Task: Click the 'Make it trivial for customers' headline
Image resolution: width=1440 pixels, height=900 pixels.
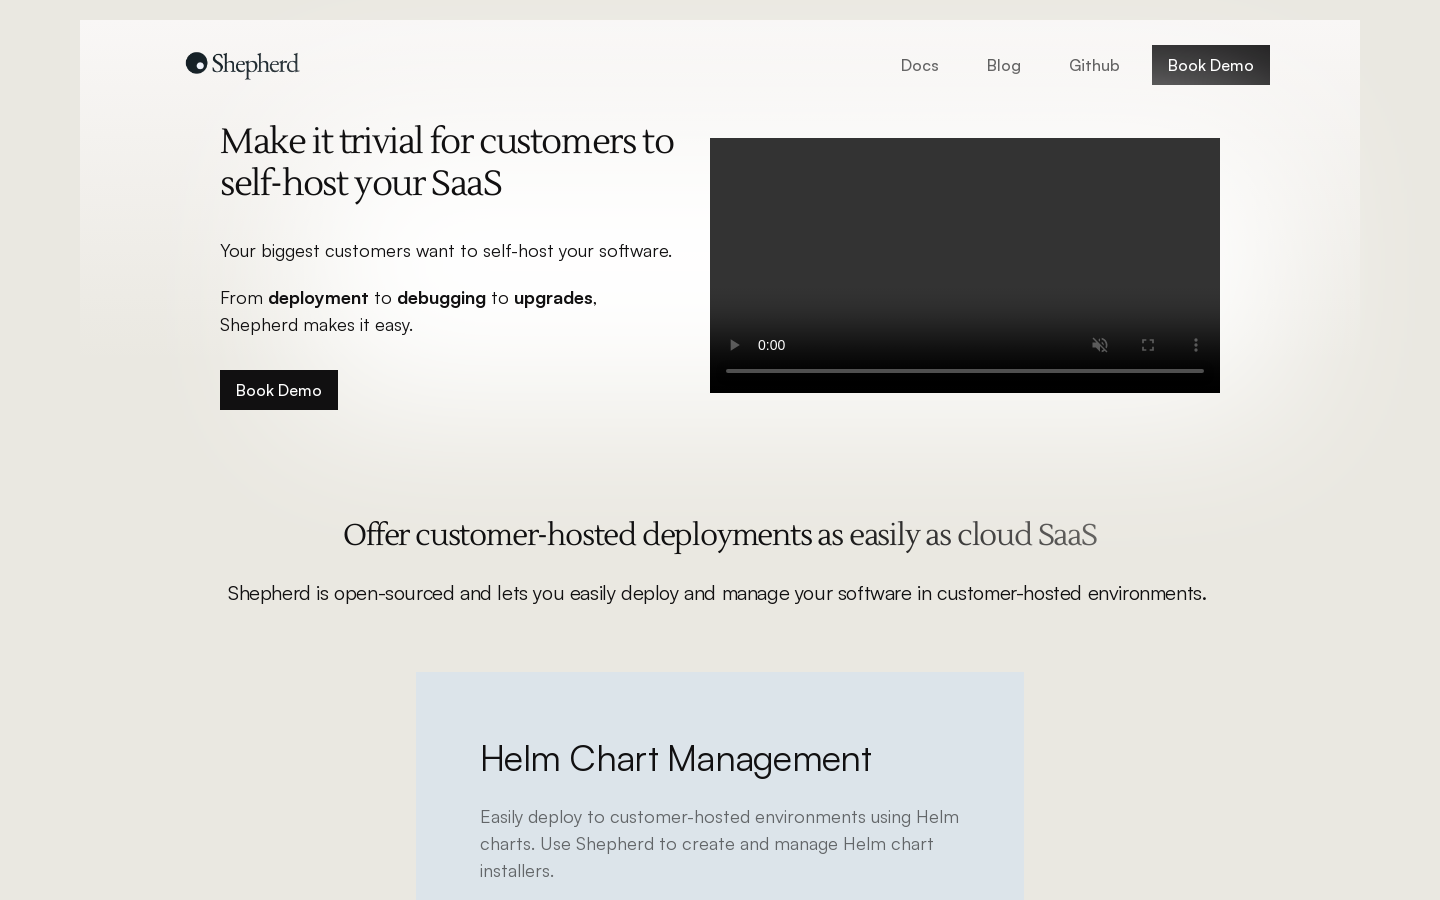Action: click(x=447, y=162)
